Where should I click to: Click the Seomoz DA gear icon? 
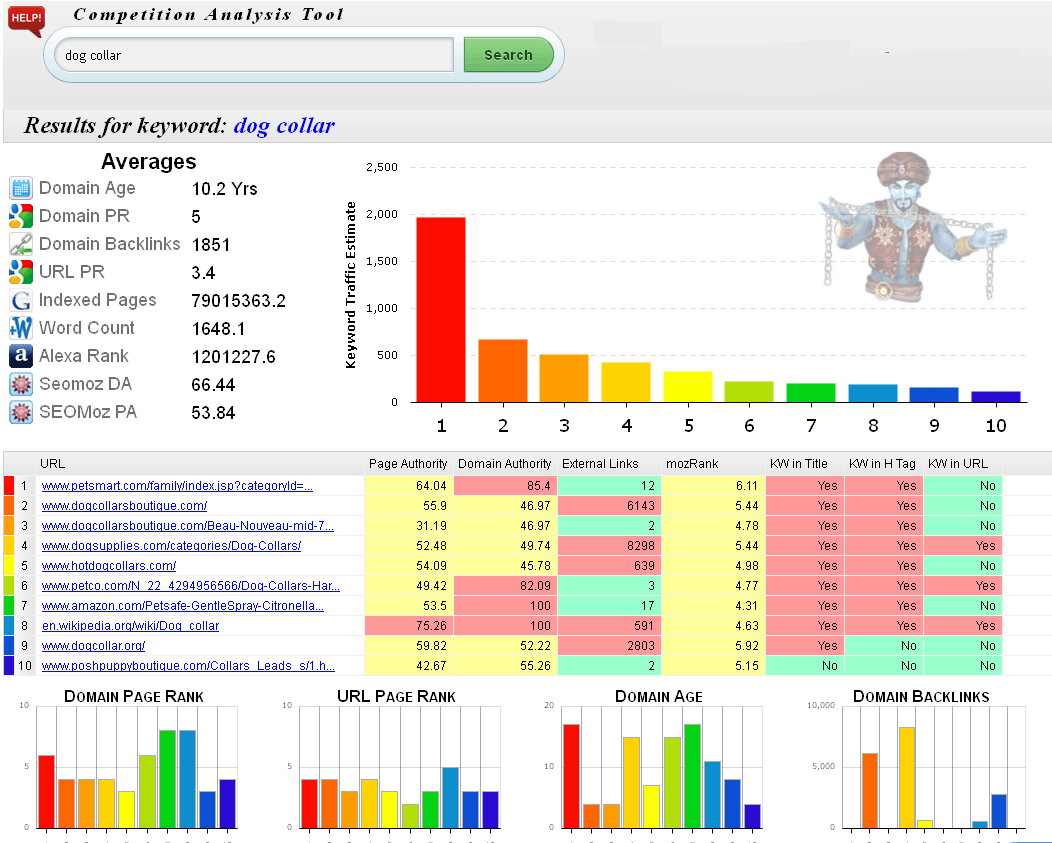coord(21,384)
